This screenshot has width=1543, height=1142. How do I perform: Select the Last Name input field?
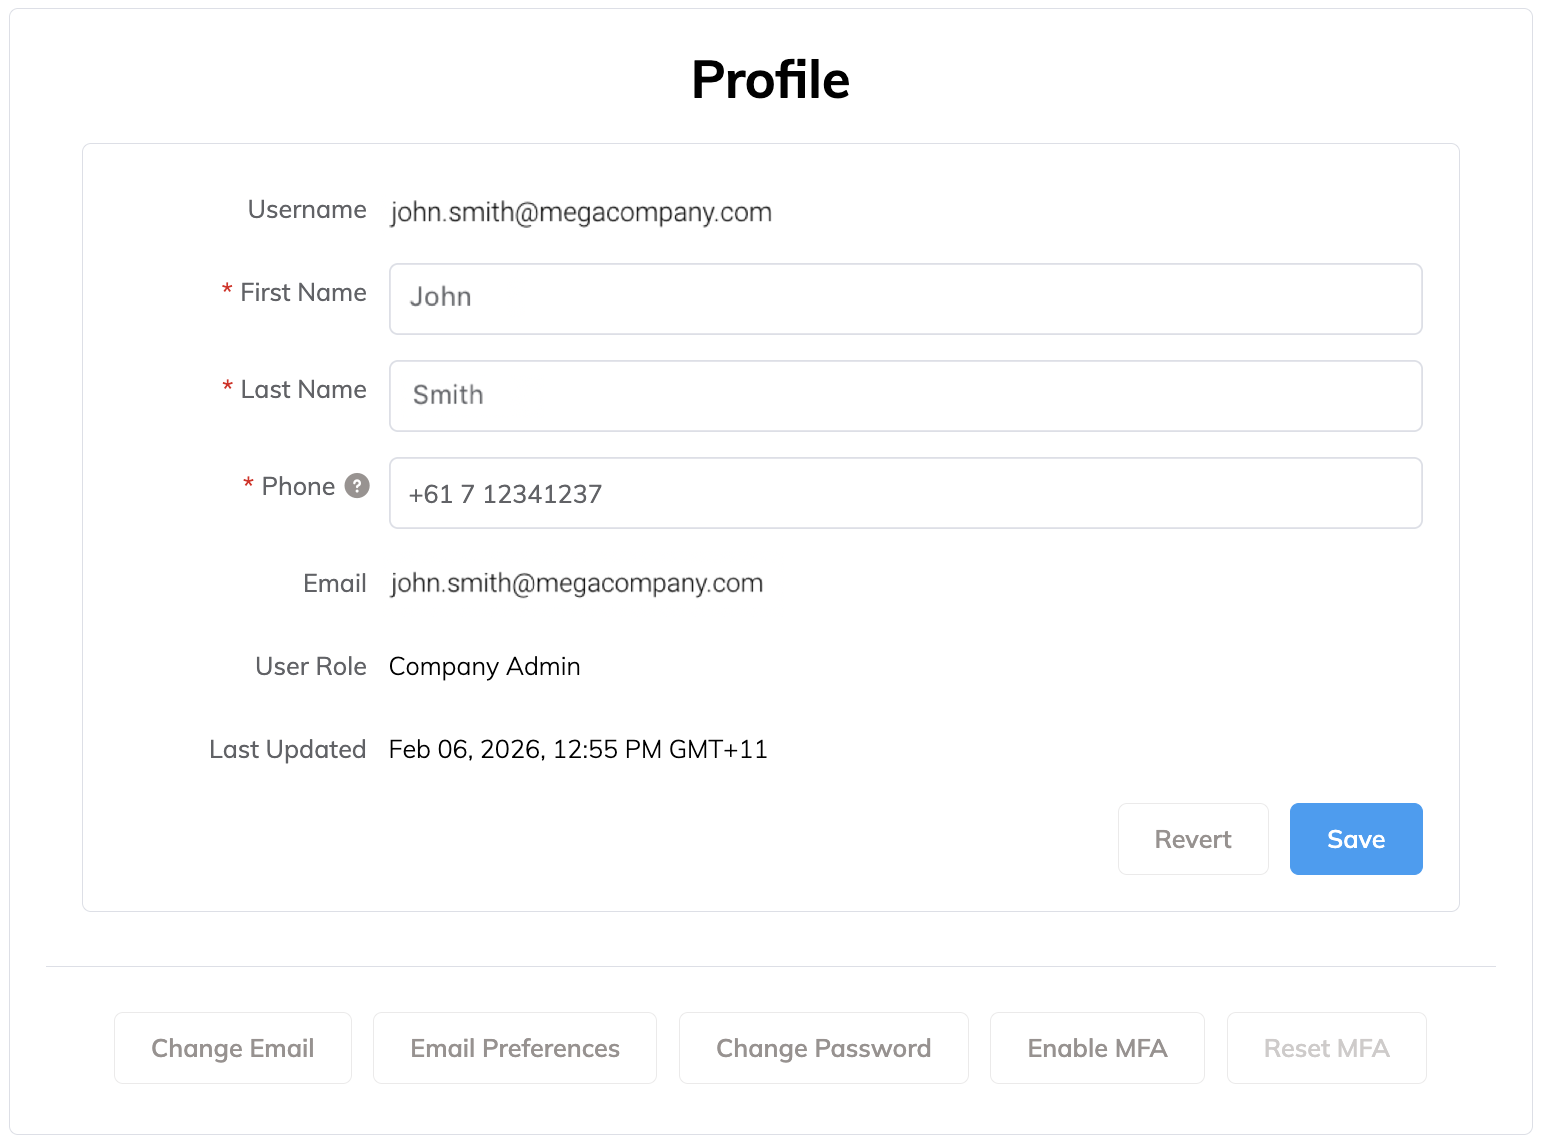905,396
